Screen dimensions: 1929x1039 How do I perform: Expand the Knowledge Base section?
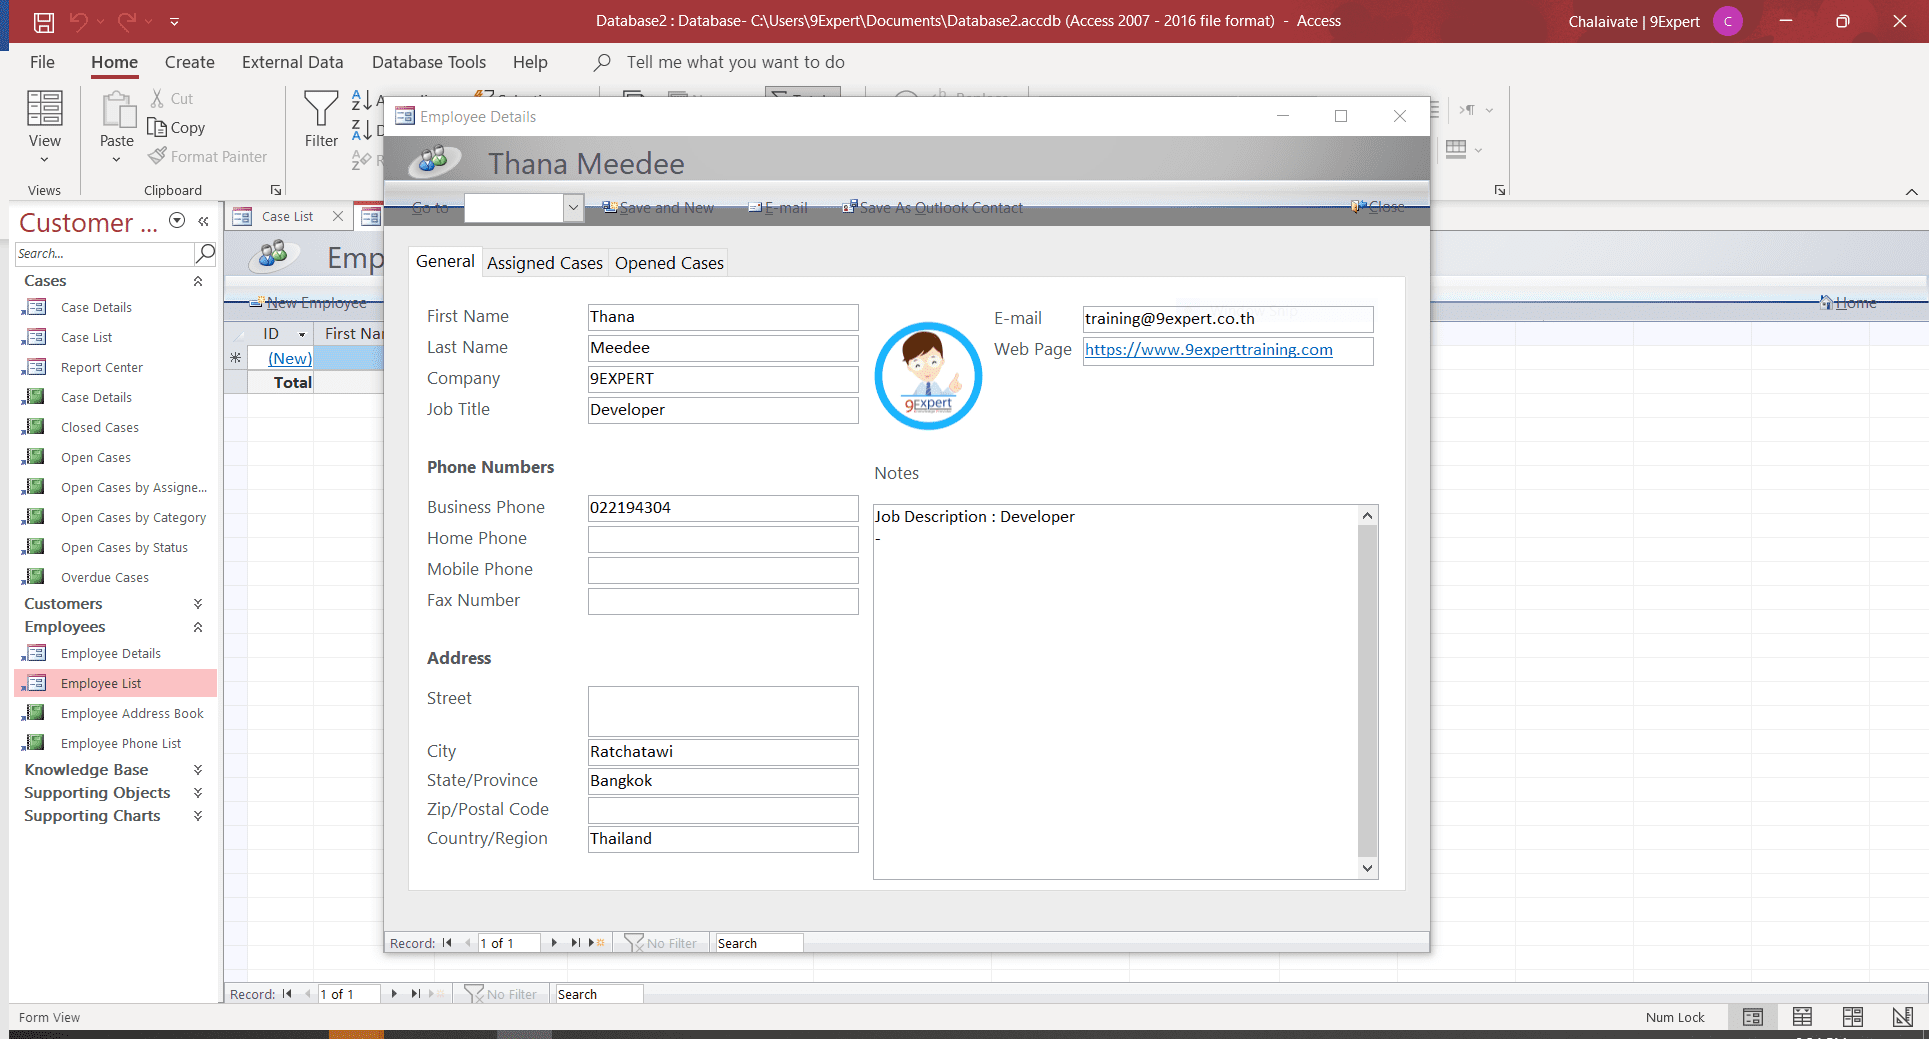coord(197,769)
